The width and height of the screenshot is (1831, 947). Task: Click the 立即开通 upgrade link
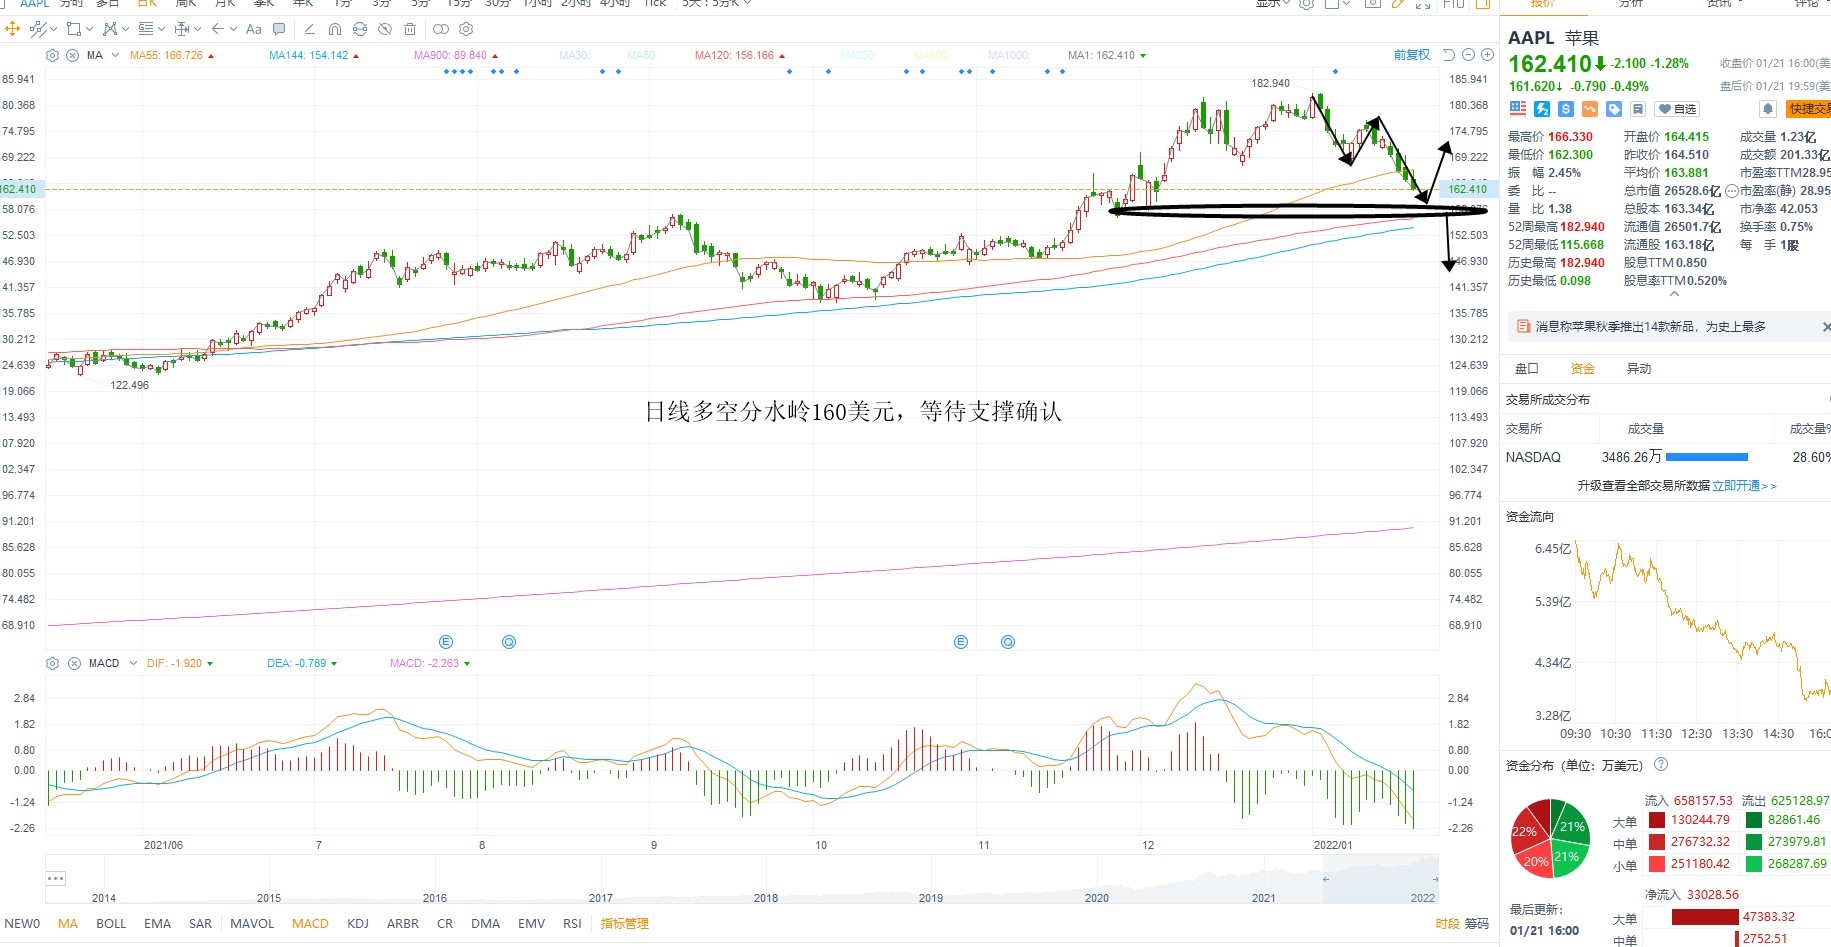(1744, 486)
